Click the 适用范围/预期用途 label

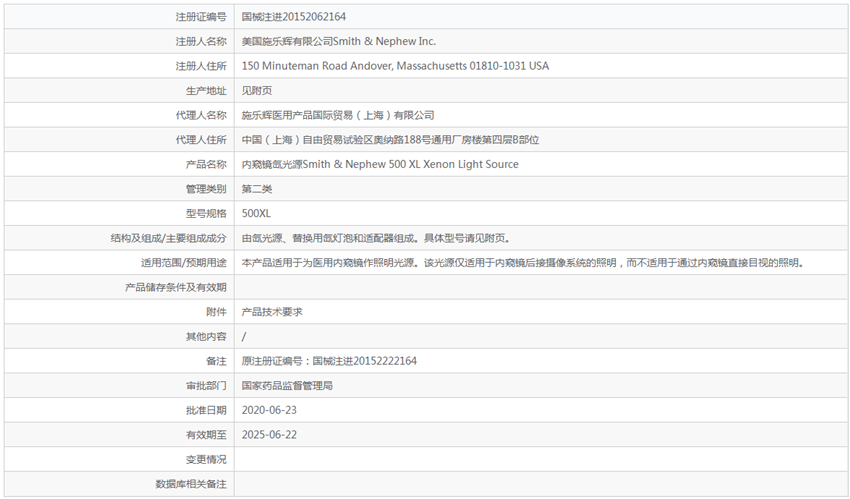[x=184, y=263]
